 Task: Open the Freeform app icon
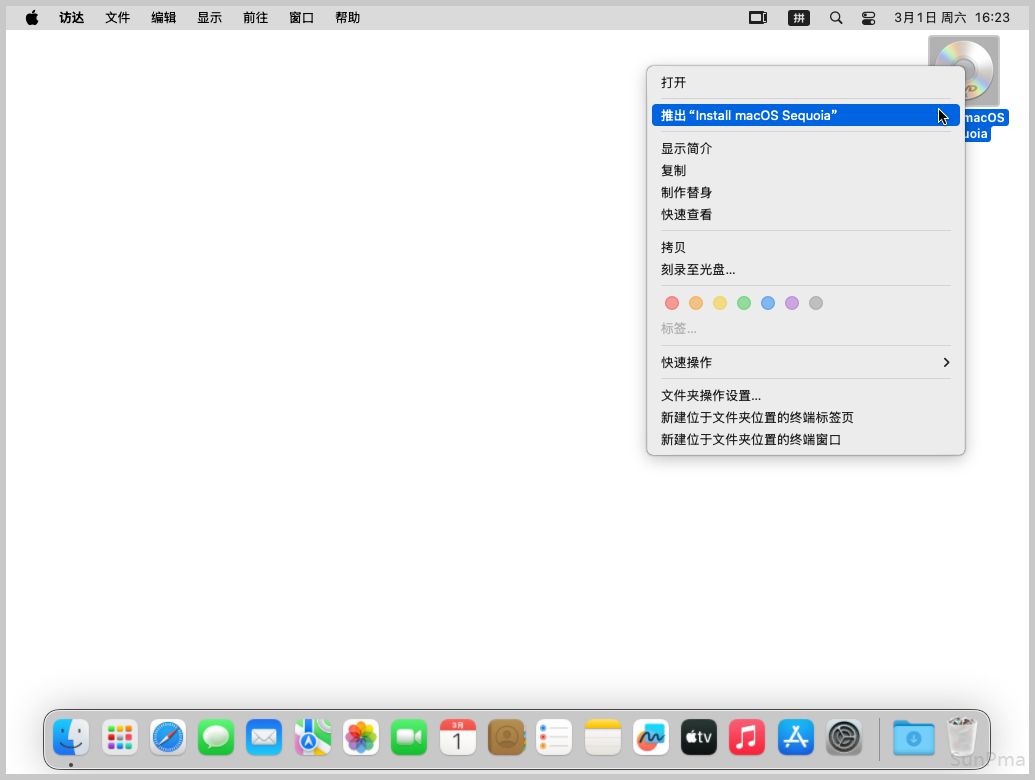tap(651, 738)
